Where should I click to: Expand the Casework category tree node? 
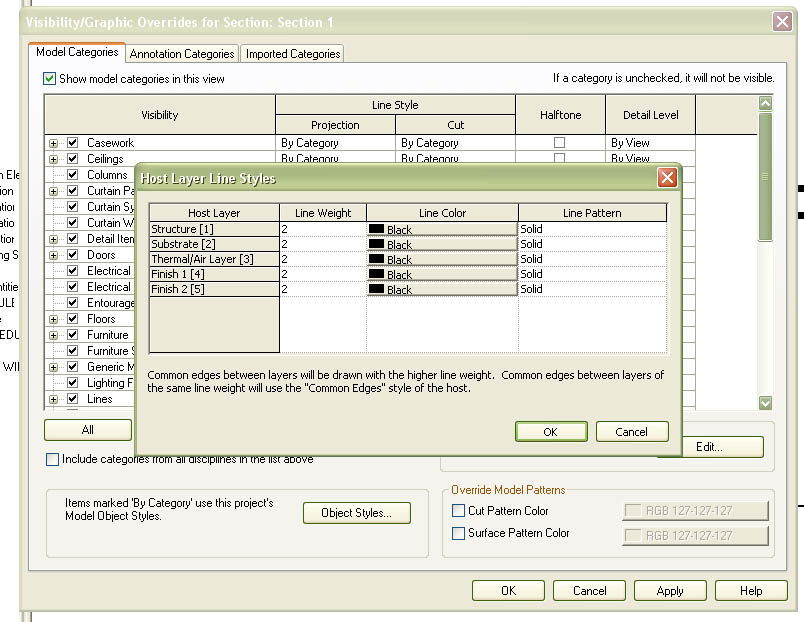(54, 143)
